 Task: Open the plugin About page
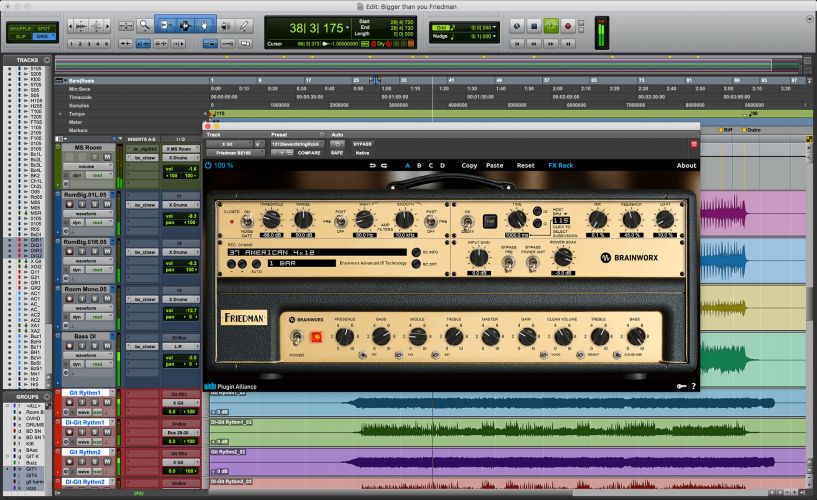(686, 165)
